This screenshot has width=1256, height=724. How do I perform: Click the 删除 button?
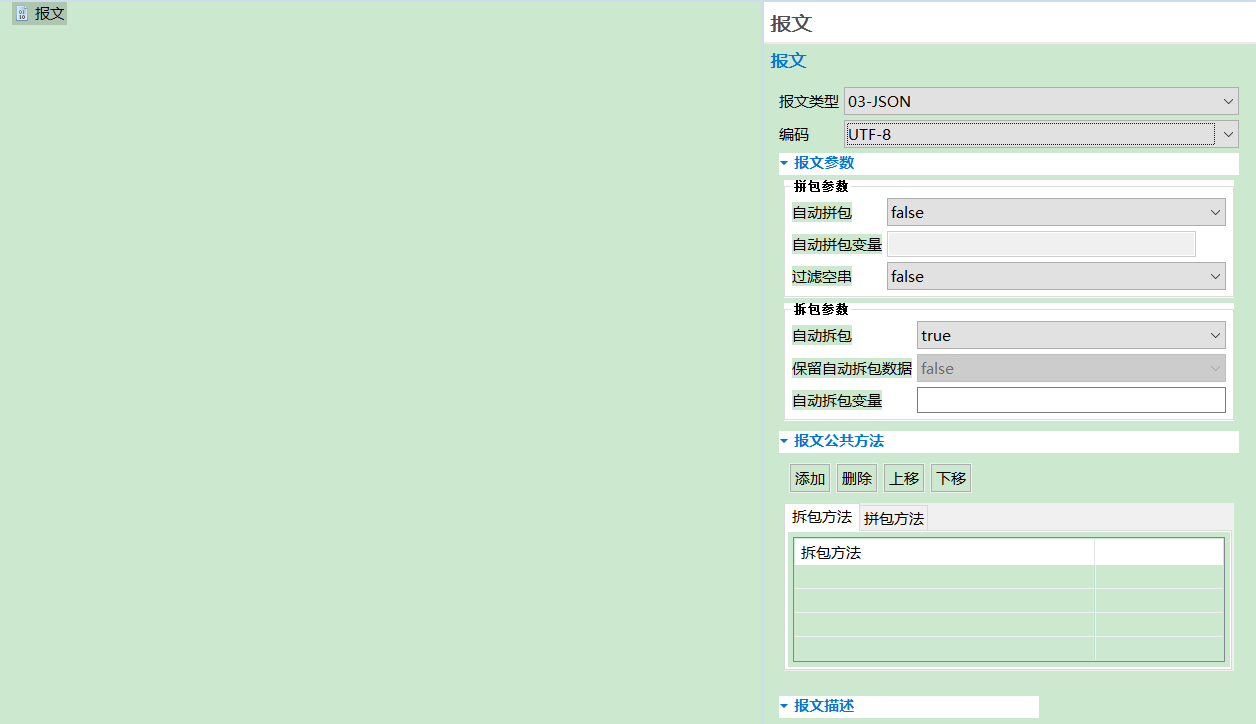pyautogui.click(x=856, y=478)
